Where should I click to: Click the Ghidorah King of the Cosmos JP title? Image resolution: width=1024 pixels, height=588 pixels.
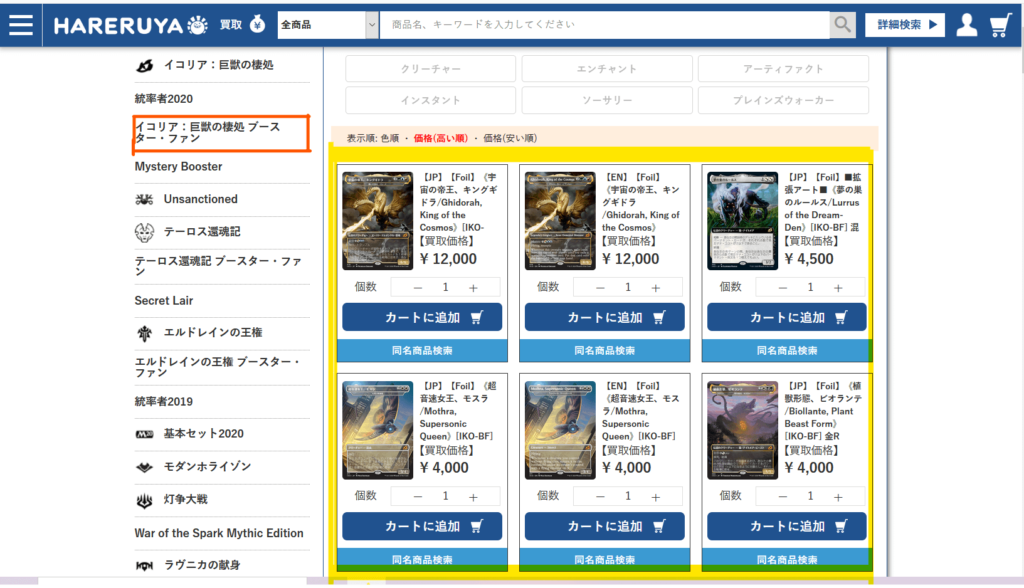pyautogui.click(x=460, y=203)
